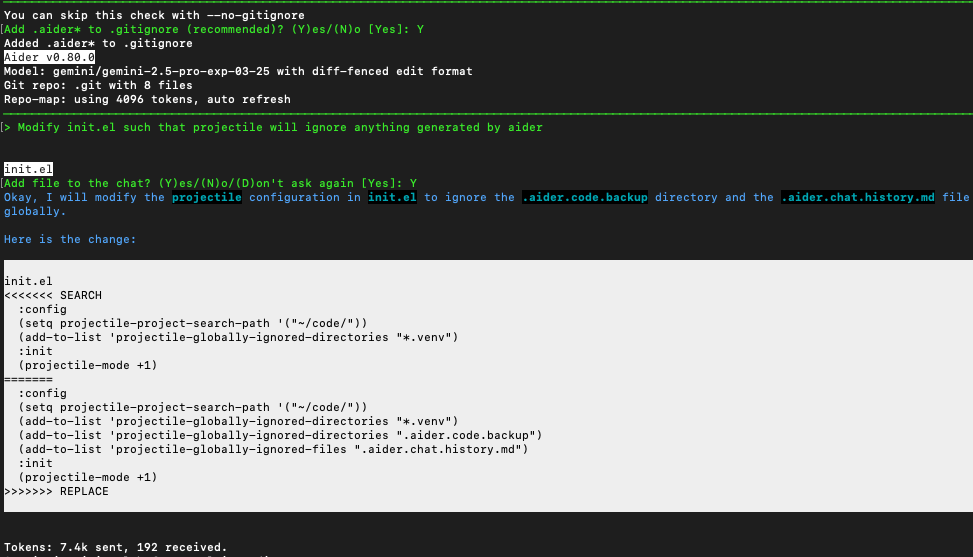This screenshot has width=973, height=557.
Task: Click the .aider.chat.history.md highlighted text
Action: tap(858, 197)
